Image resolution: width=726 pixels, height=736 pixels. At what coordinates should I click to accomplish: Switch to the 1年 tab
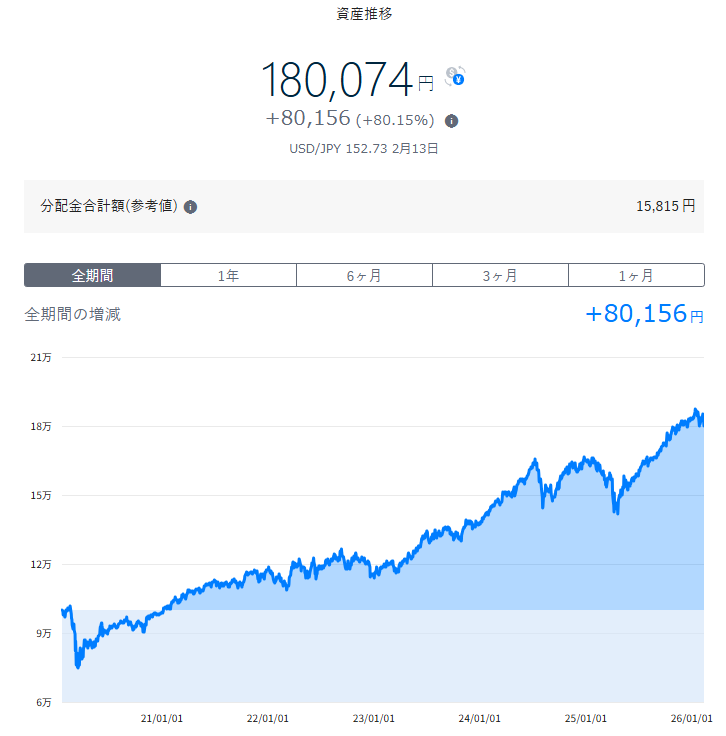click(228, 276)
